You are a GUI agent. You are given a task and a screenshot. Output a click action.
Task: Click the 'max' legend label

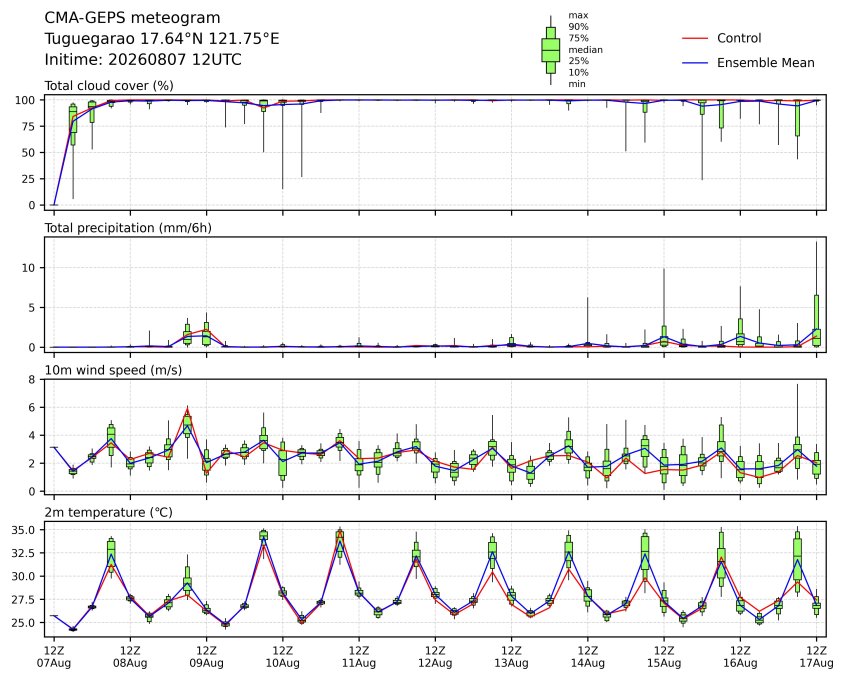578,16
